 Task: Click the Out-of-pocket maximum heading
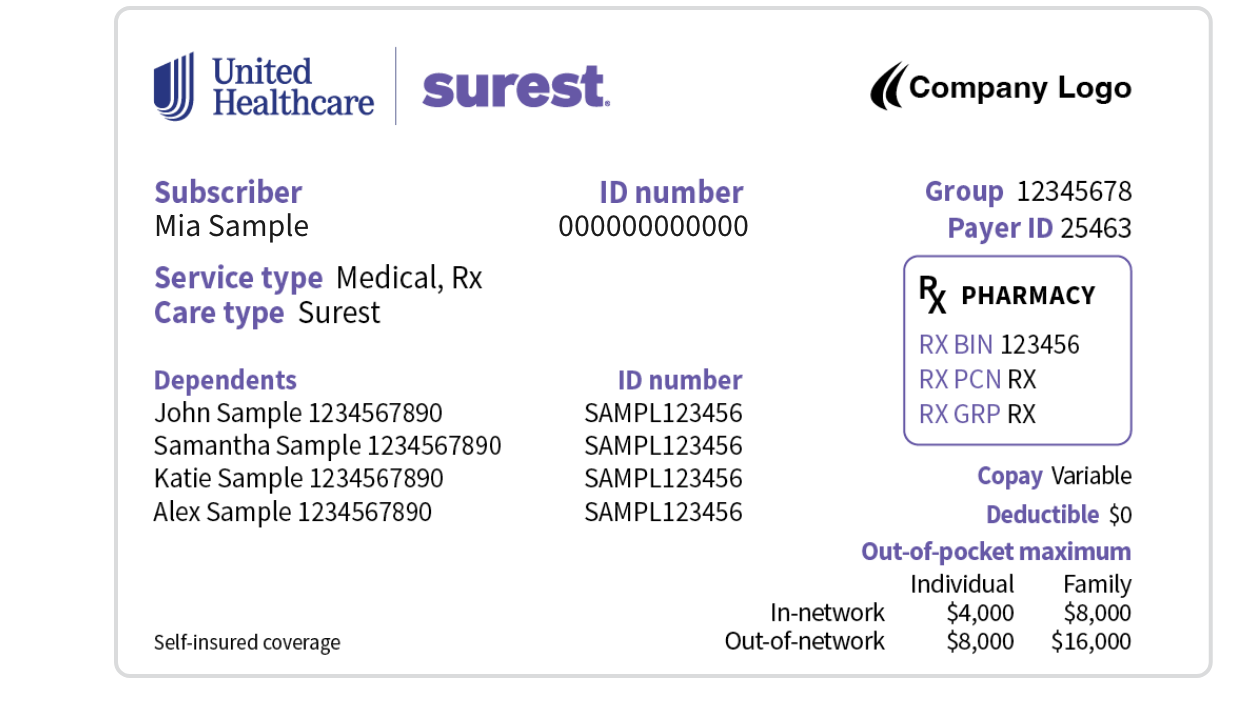(996, 551)
